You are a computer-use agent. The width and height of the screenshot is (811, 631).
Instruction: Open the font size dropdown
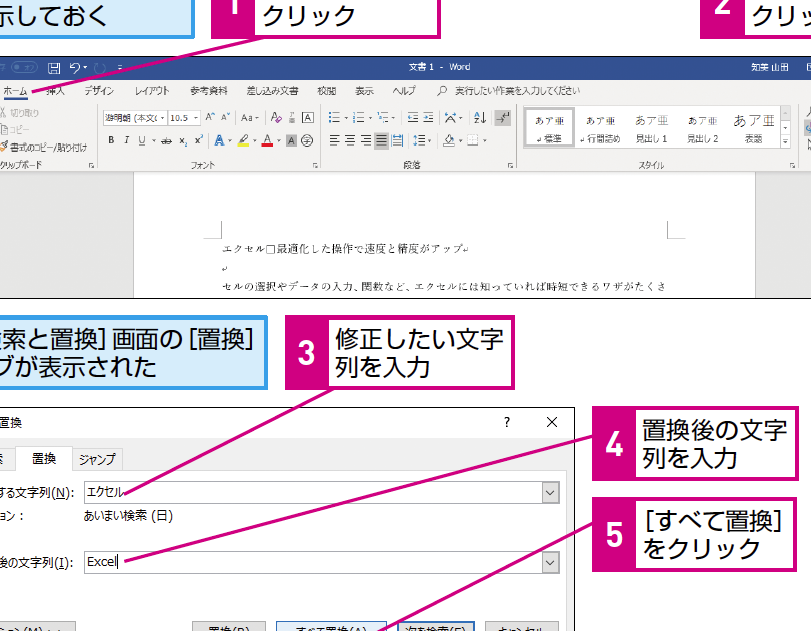click(196, 118)
